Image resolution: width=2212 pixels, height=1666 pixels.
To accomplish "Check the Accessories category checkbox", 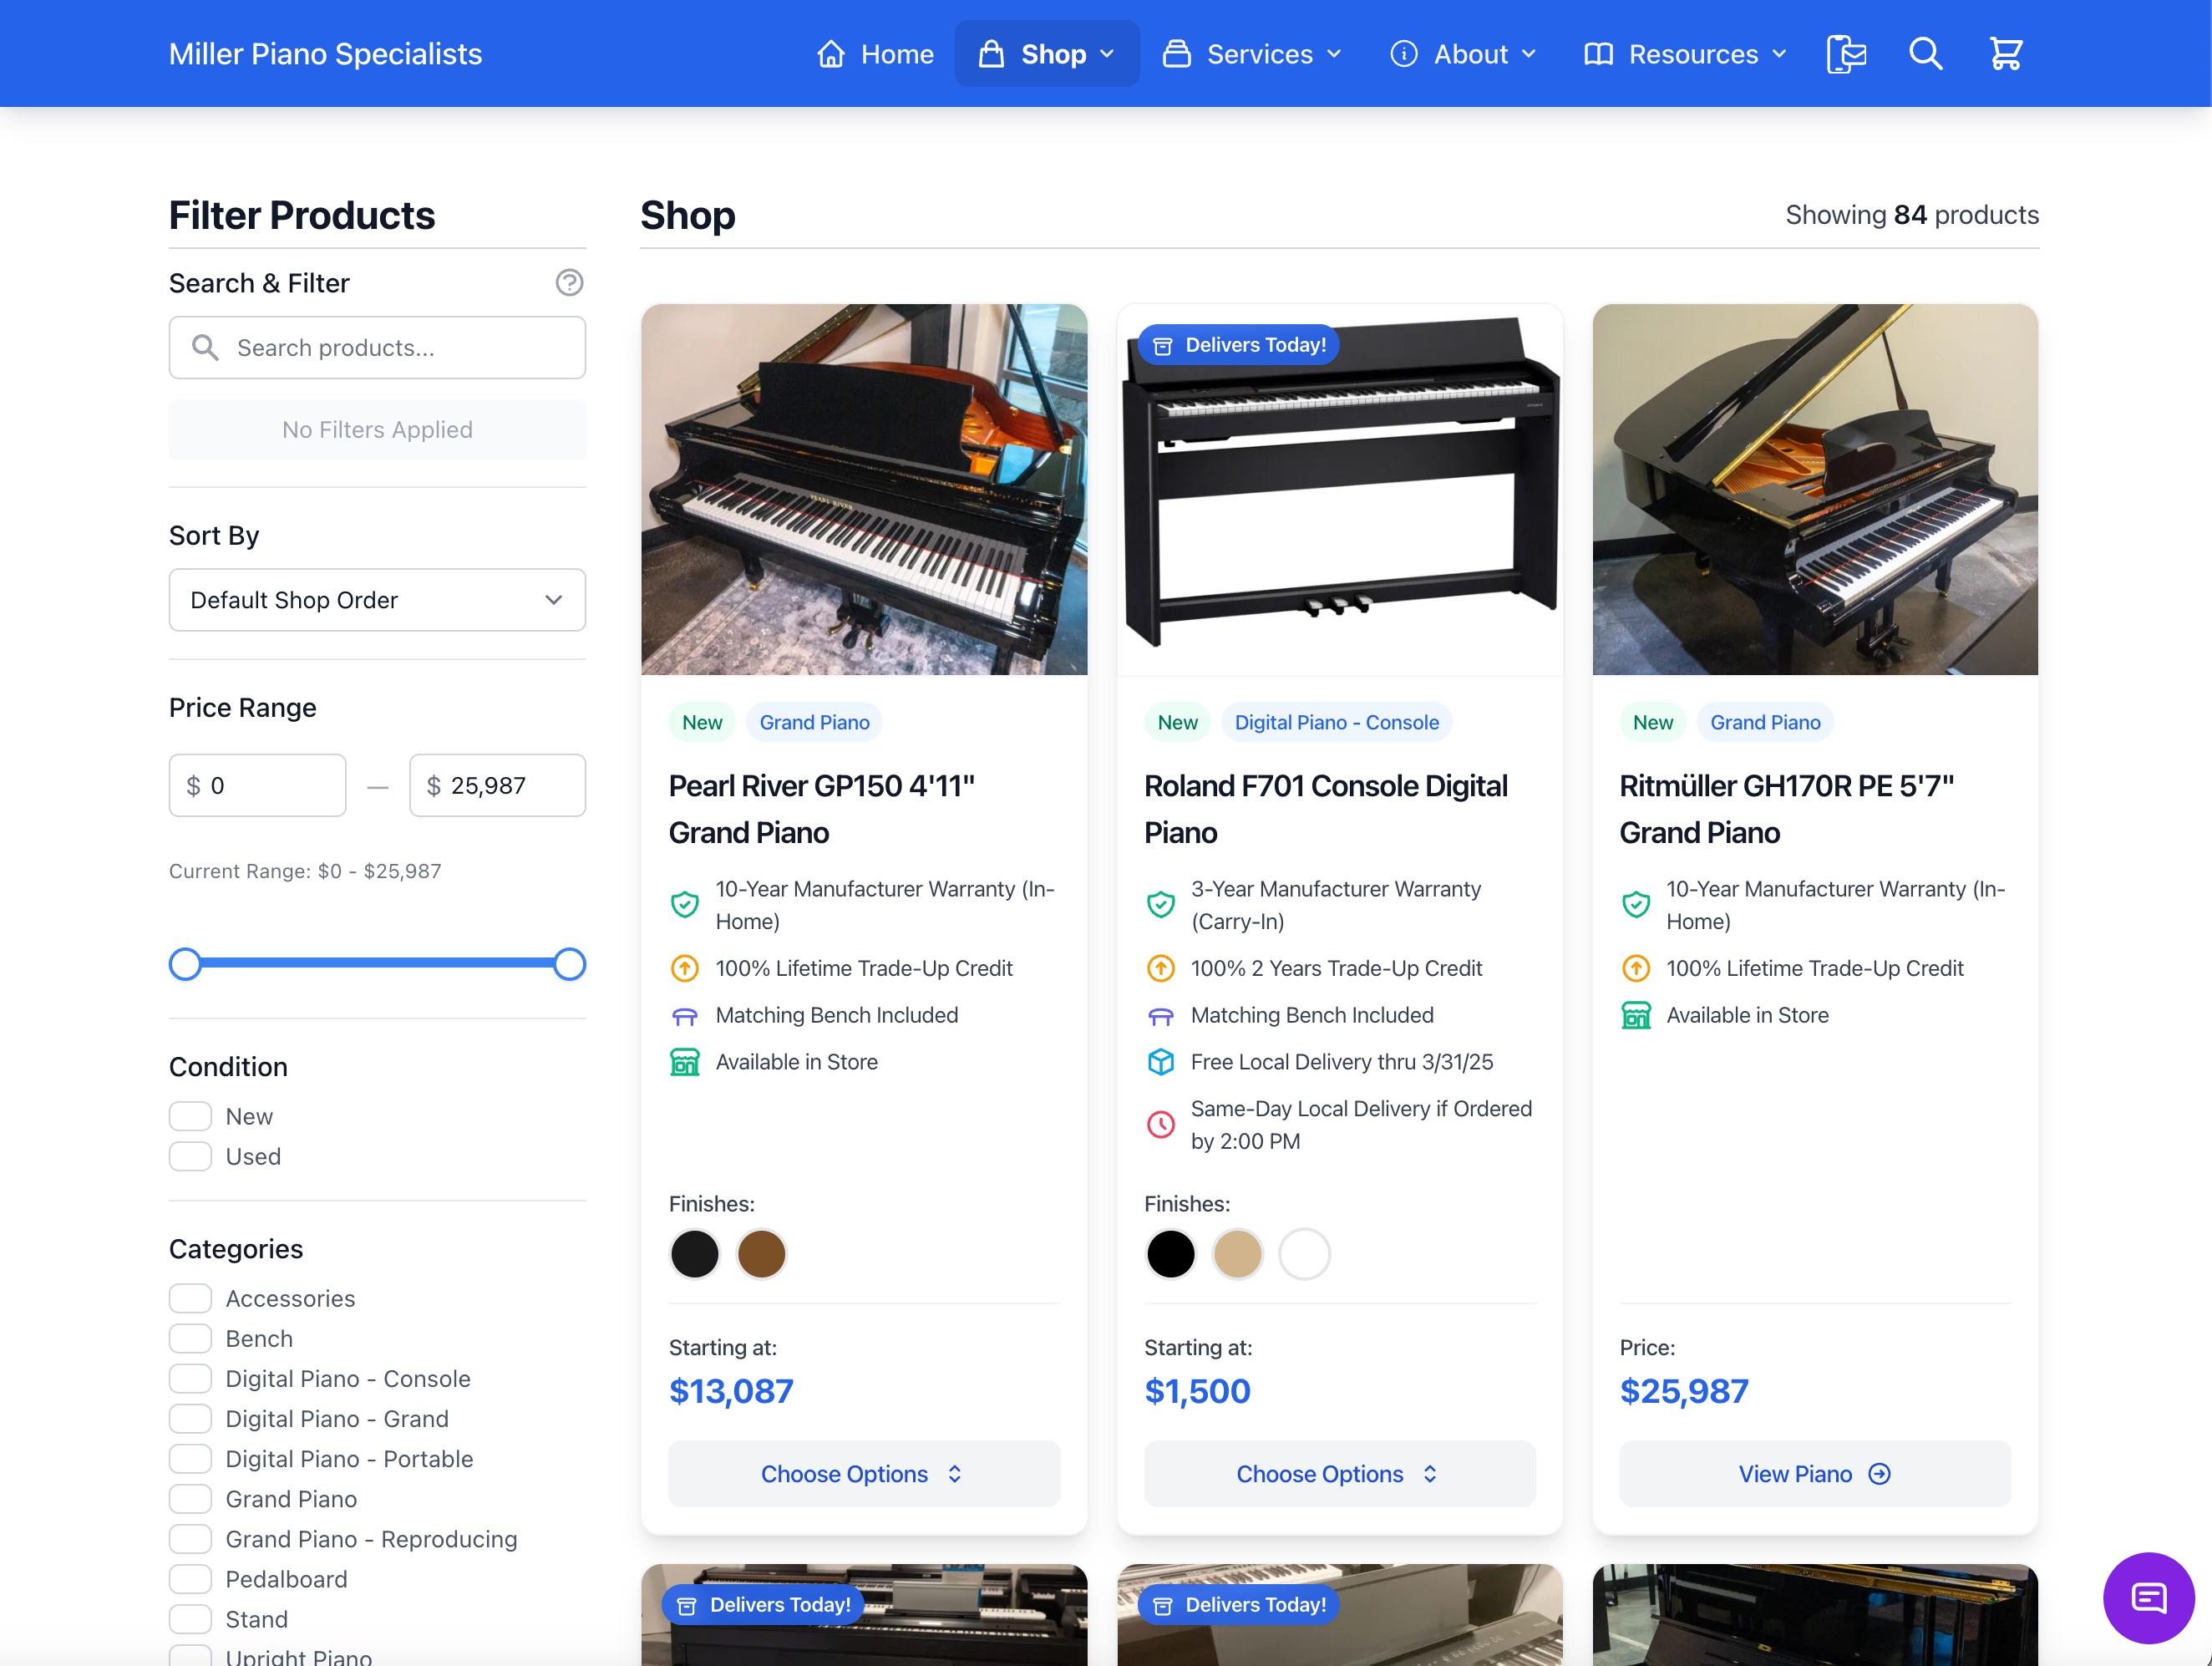I will point(190,1298).
